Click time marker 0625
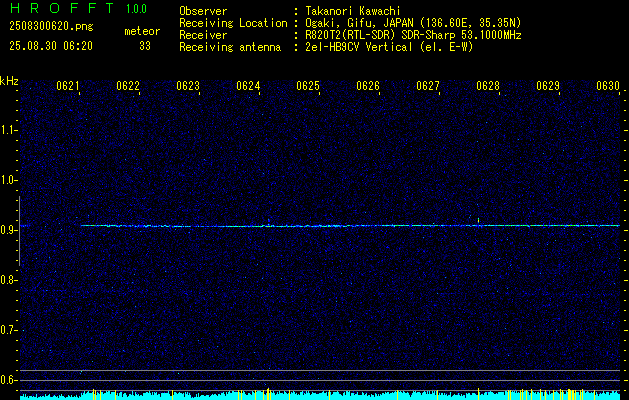Viewport: 629px width, 400px height. [x=308, y=86]
